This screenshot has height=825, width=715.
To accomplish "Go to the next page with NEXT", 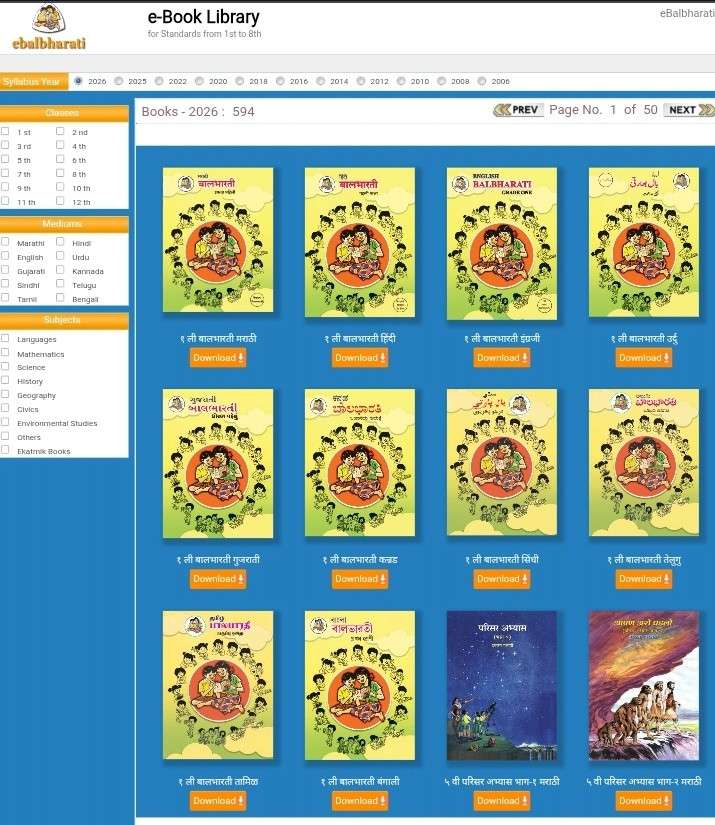I will coord(689,110).
